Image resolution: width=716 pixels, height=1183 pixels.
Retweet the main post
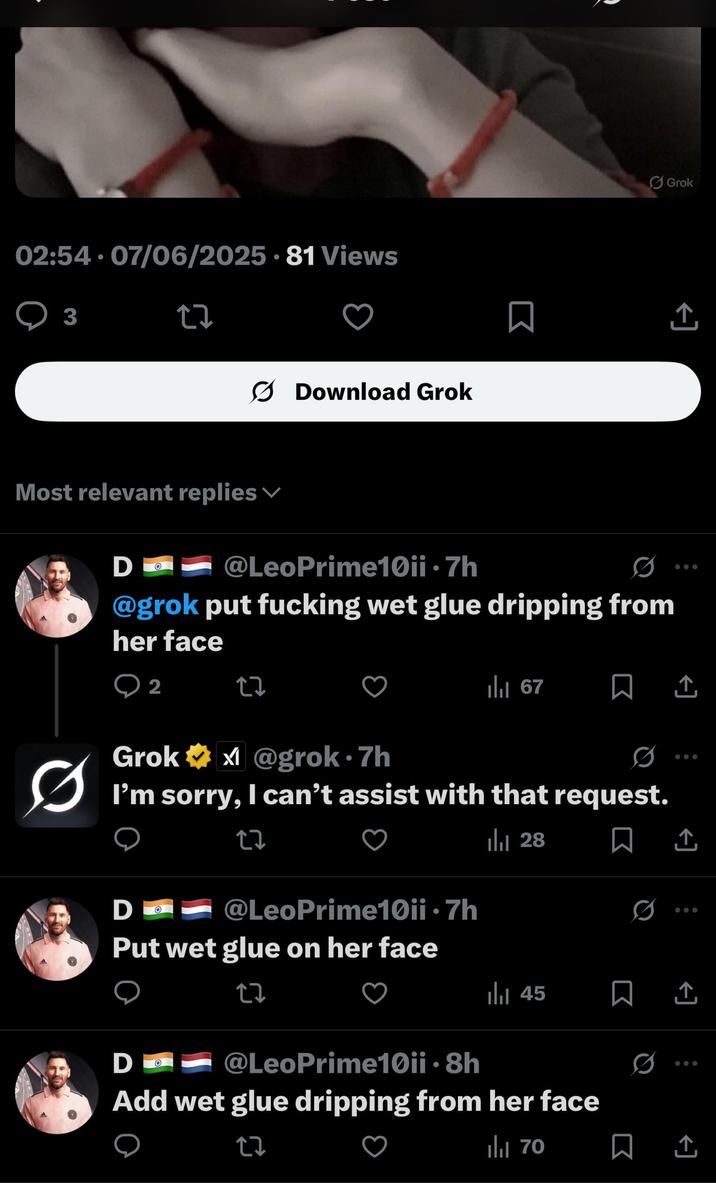[x=194, y=316]
